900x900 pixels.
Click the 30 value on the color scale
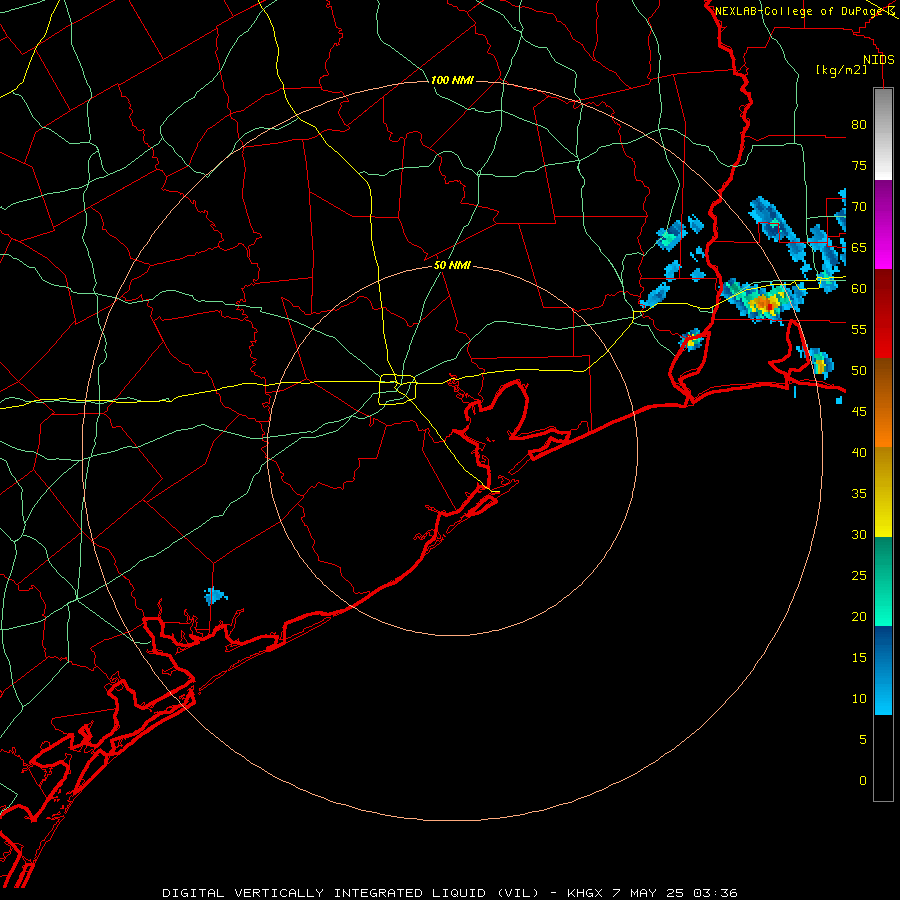tap(859, 534)
